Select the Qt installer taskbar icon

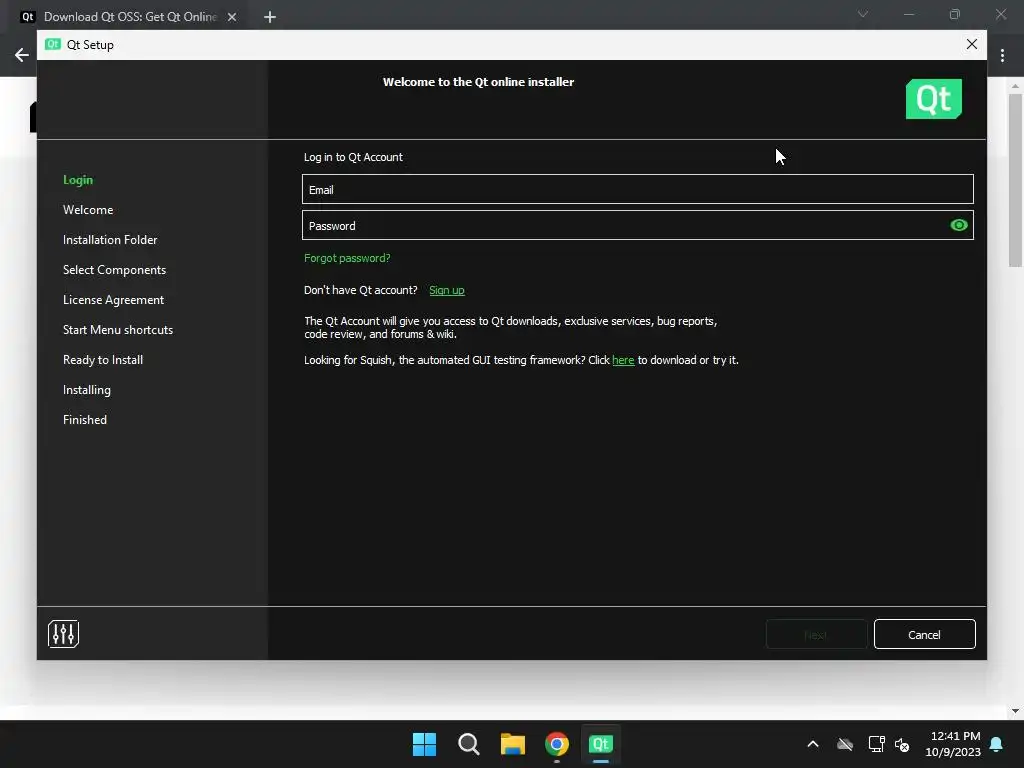(x=601, y=744)
